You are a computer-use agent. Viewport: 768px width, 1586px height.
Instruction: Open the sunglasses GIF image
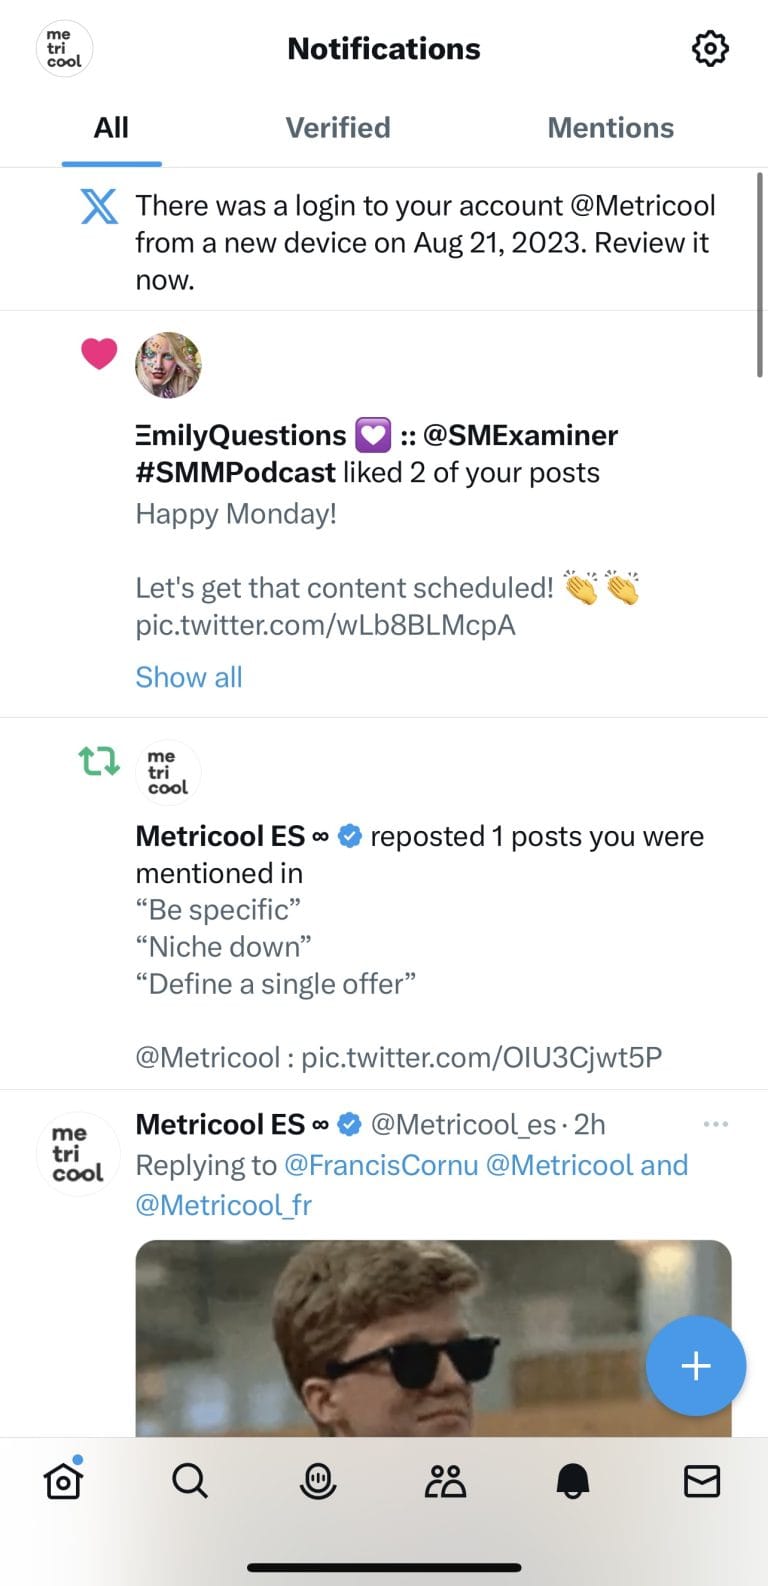tap(433, 1338)
